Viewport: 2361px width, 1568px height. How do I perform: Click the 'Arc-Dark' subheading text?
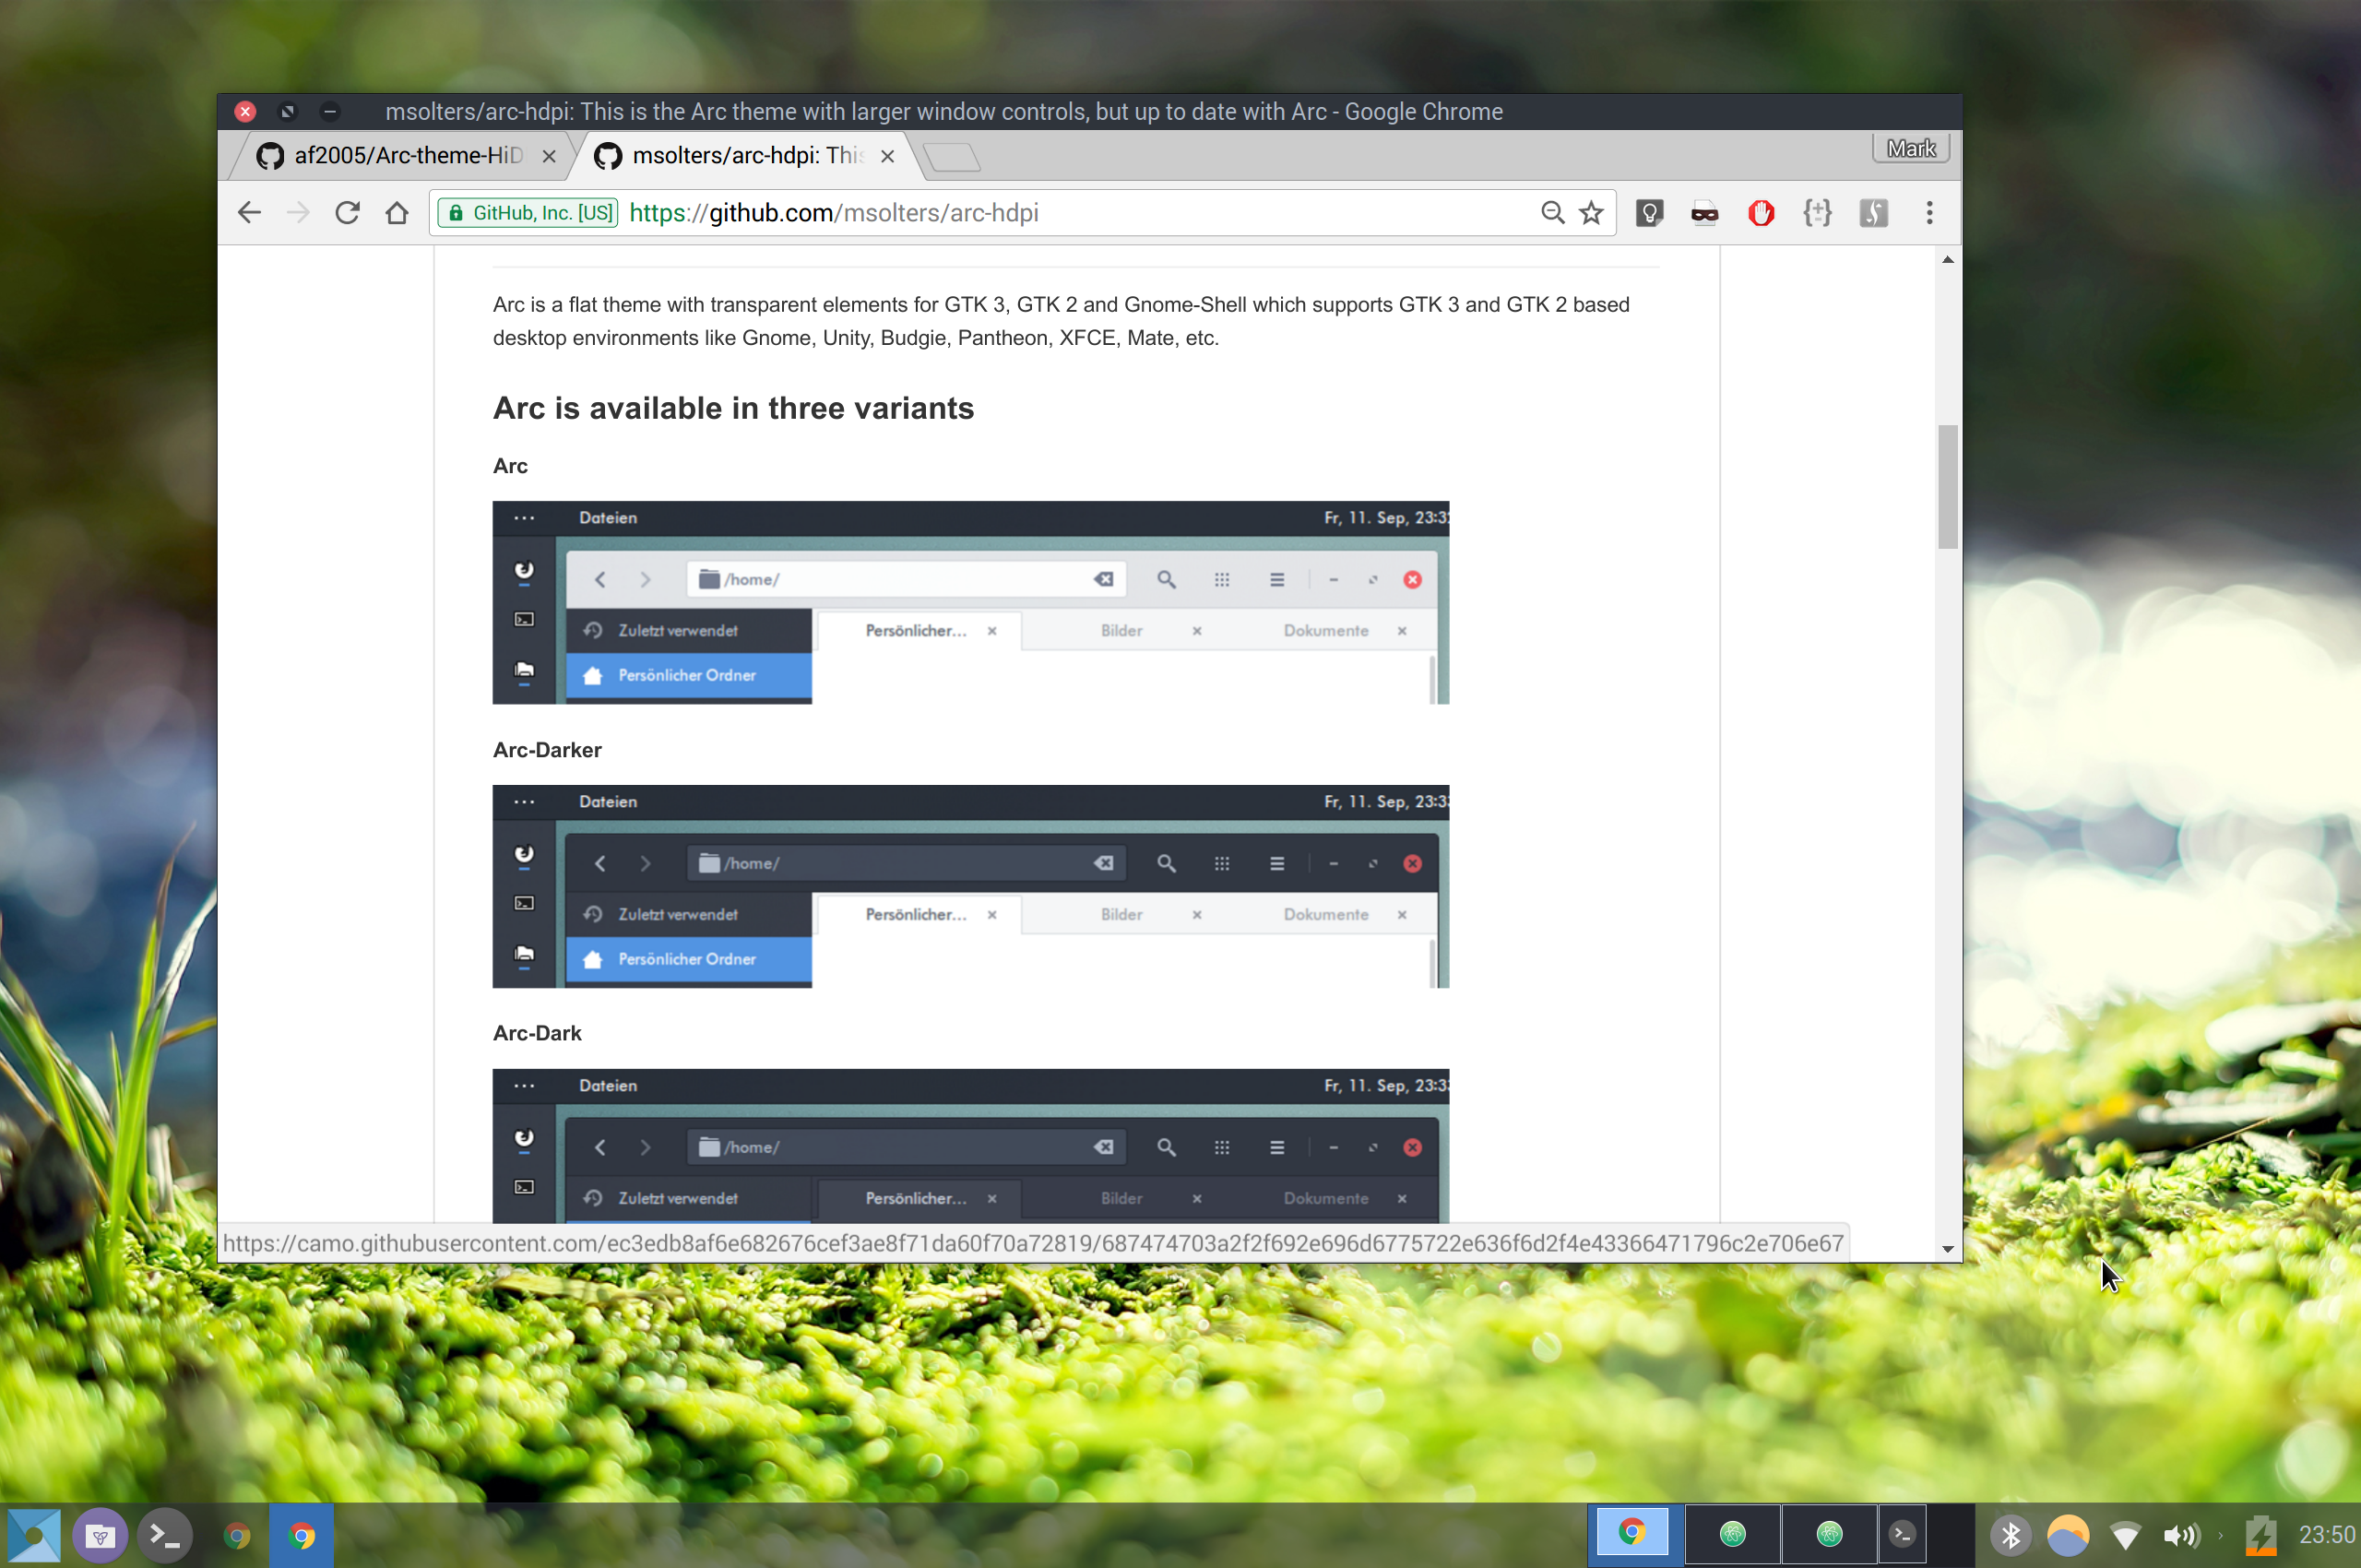click(537, 1033)
